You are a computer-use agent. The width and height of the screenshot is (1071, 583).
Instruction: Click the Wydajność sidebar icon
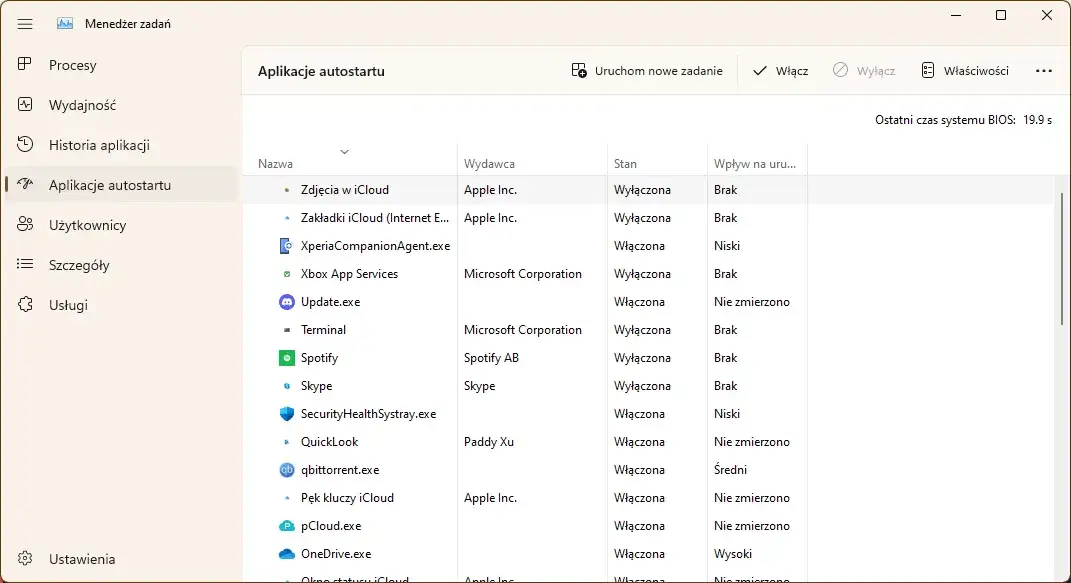25,104
